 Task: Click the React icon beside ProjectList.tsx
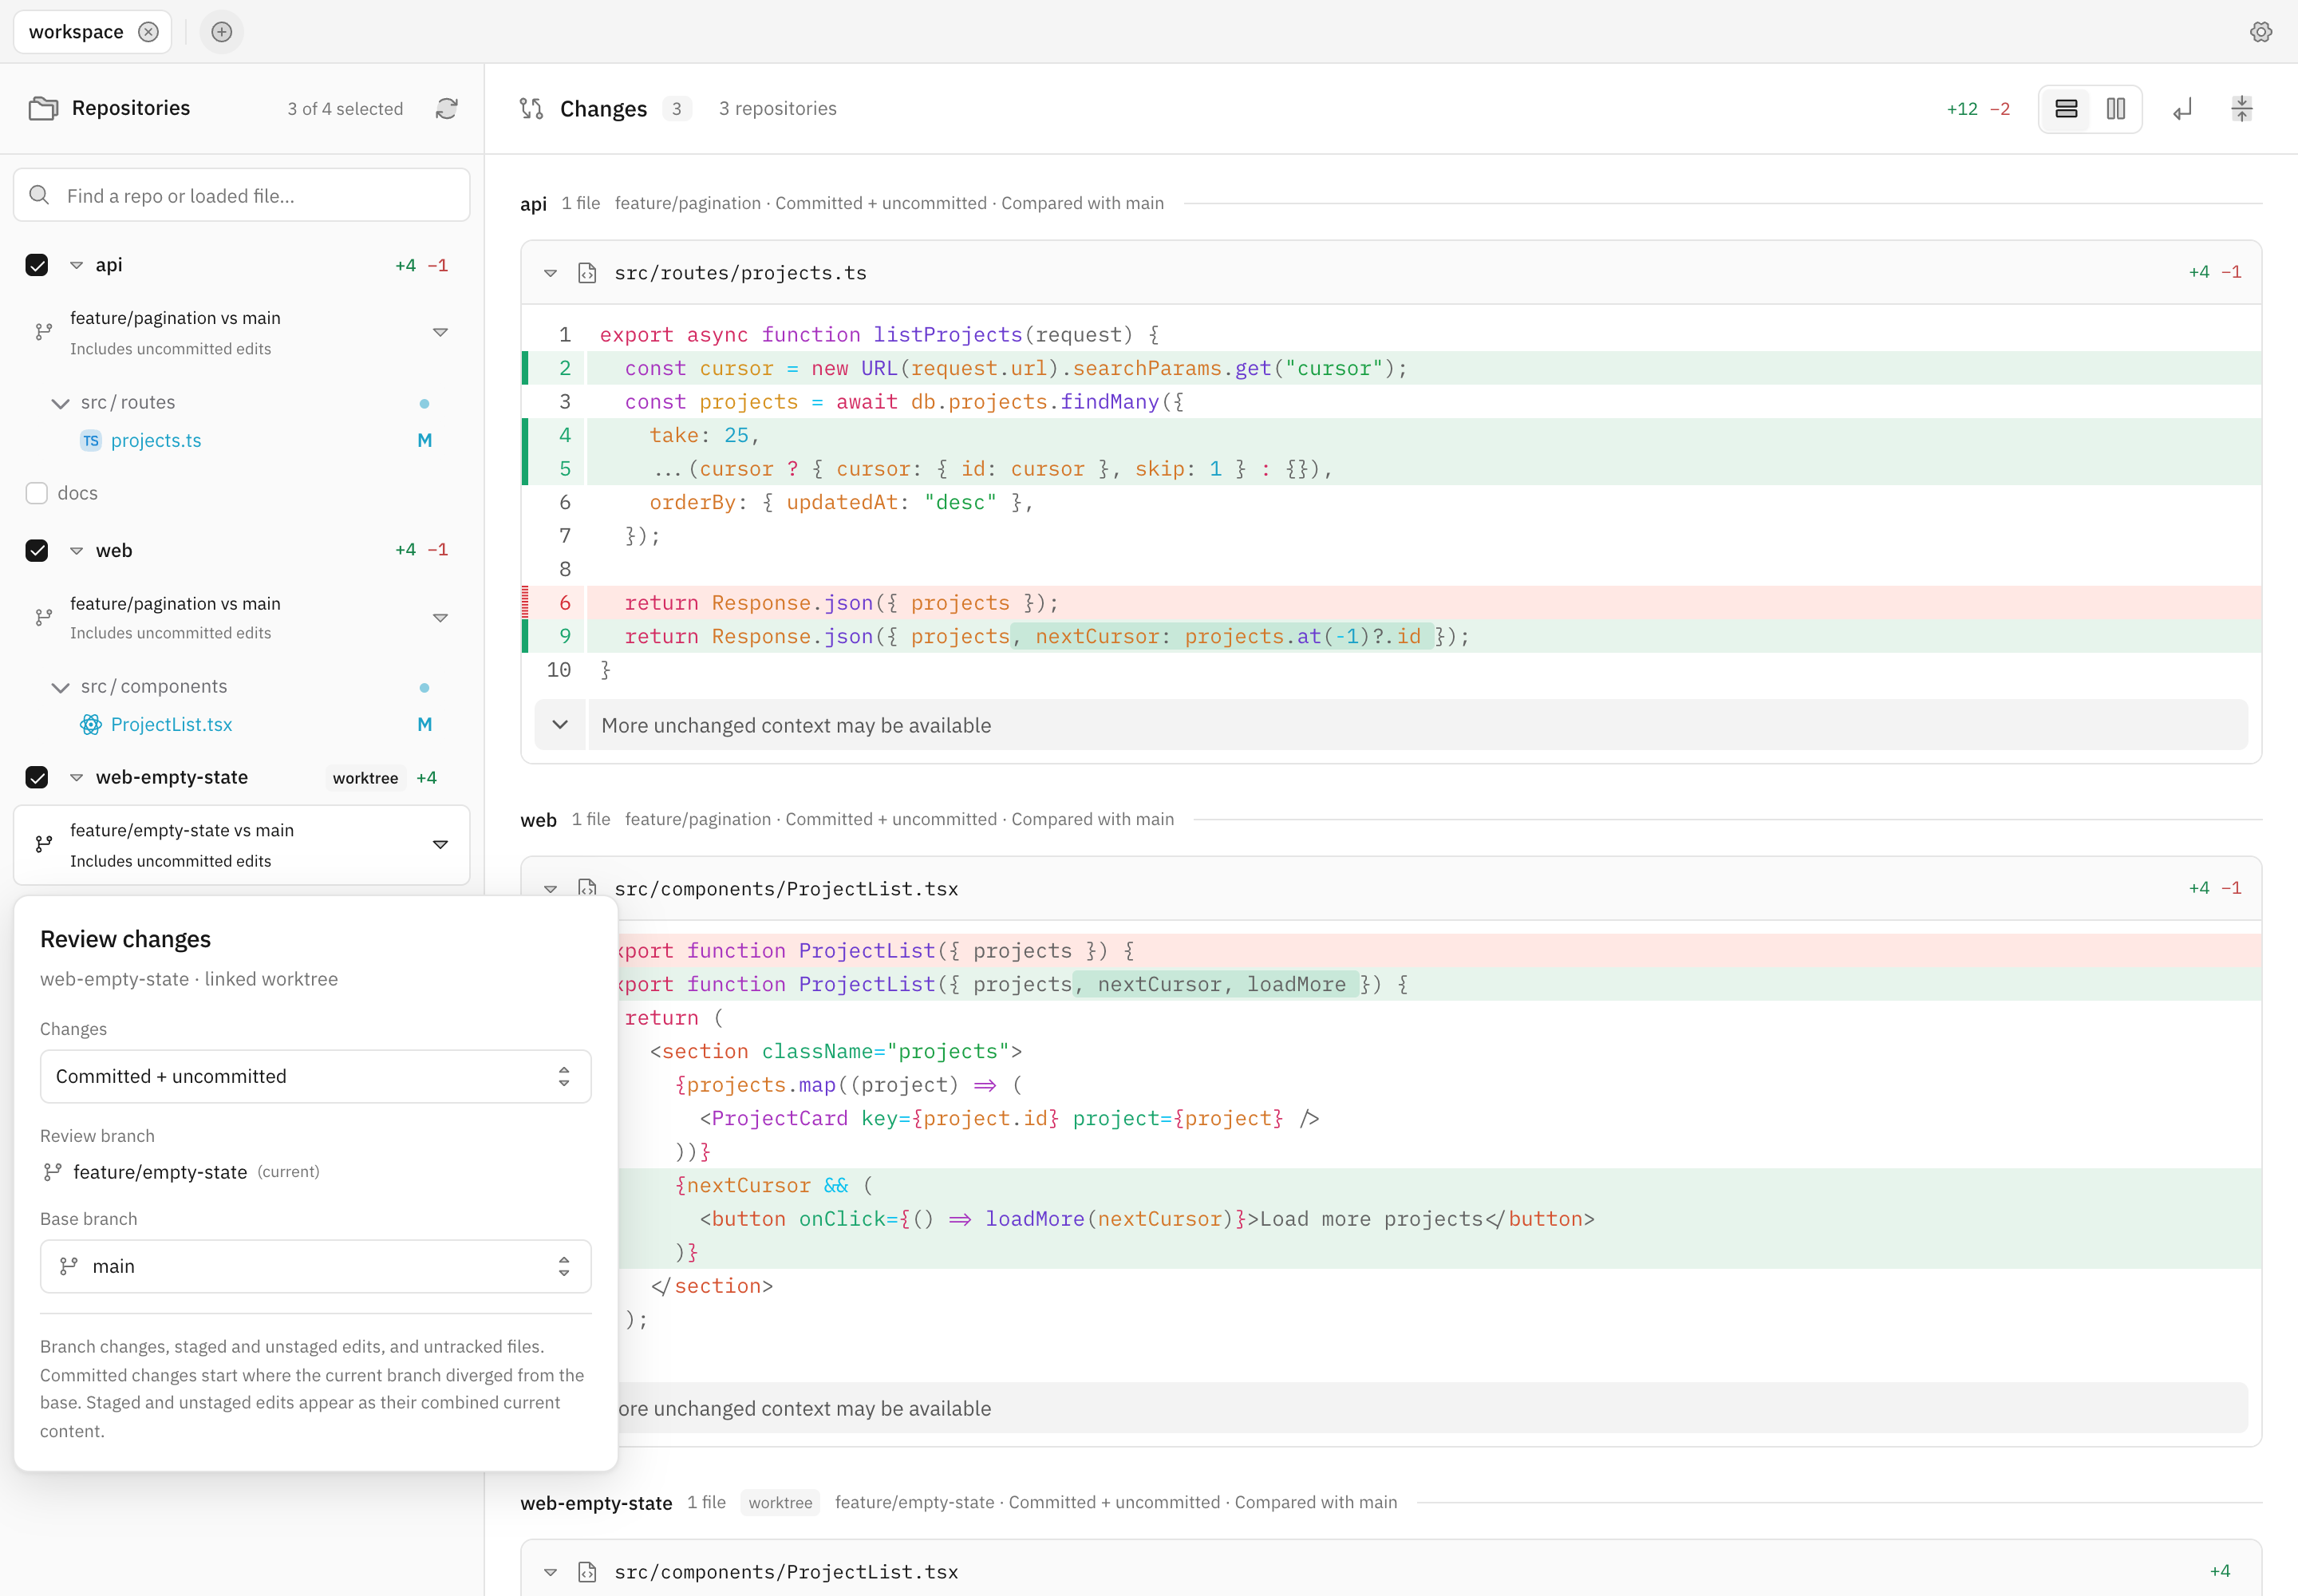click(x=91, y=724)
